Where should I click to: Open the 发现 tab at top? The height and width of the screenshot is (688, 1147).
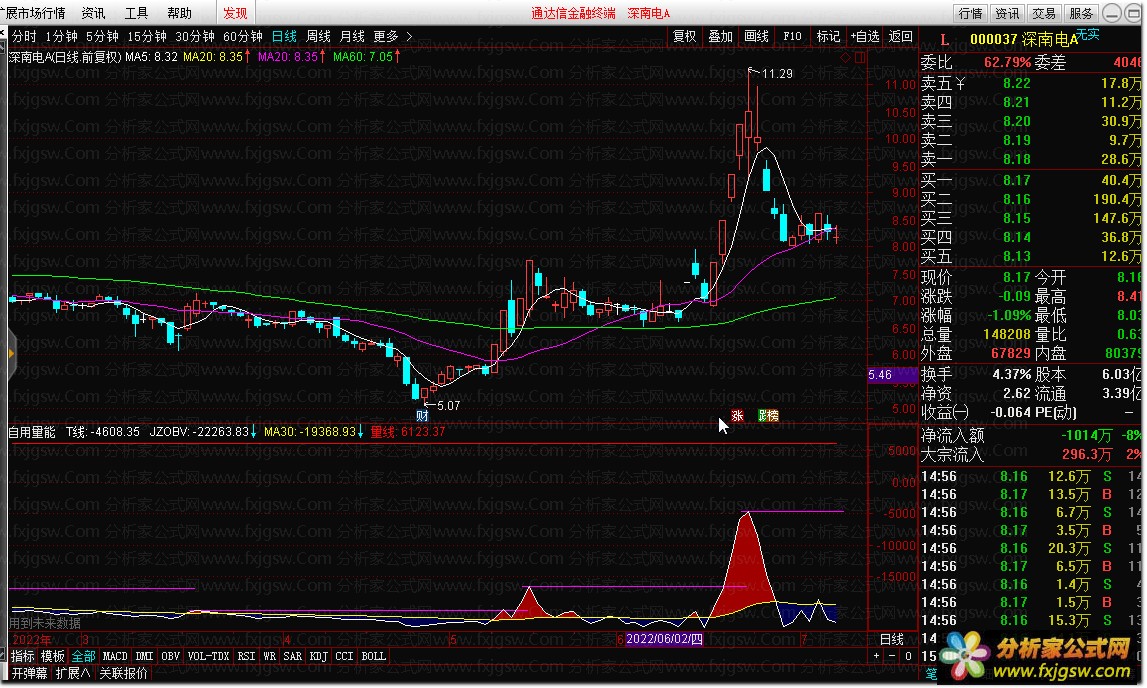point(236,13)
